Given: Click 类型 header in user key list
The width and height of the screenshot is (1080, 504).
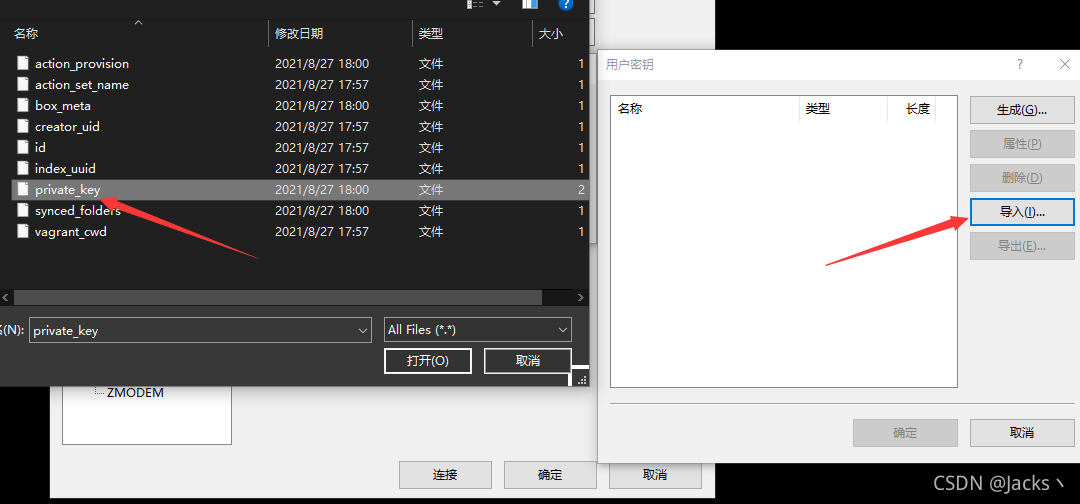Looking at the screenshot, I should click(x=818, y=109).
